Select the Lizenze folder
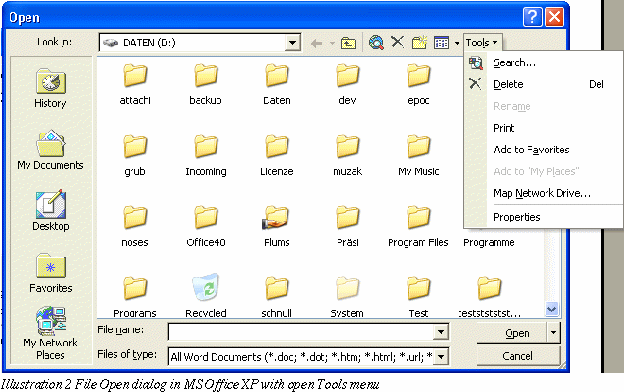625x392 pixels. pyautogui.click(x=277, y=155)
